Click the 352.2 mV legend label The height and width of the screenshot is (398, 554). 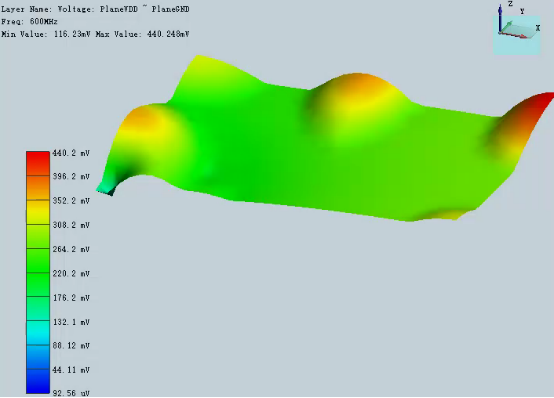click(x=71, y=201)
